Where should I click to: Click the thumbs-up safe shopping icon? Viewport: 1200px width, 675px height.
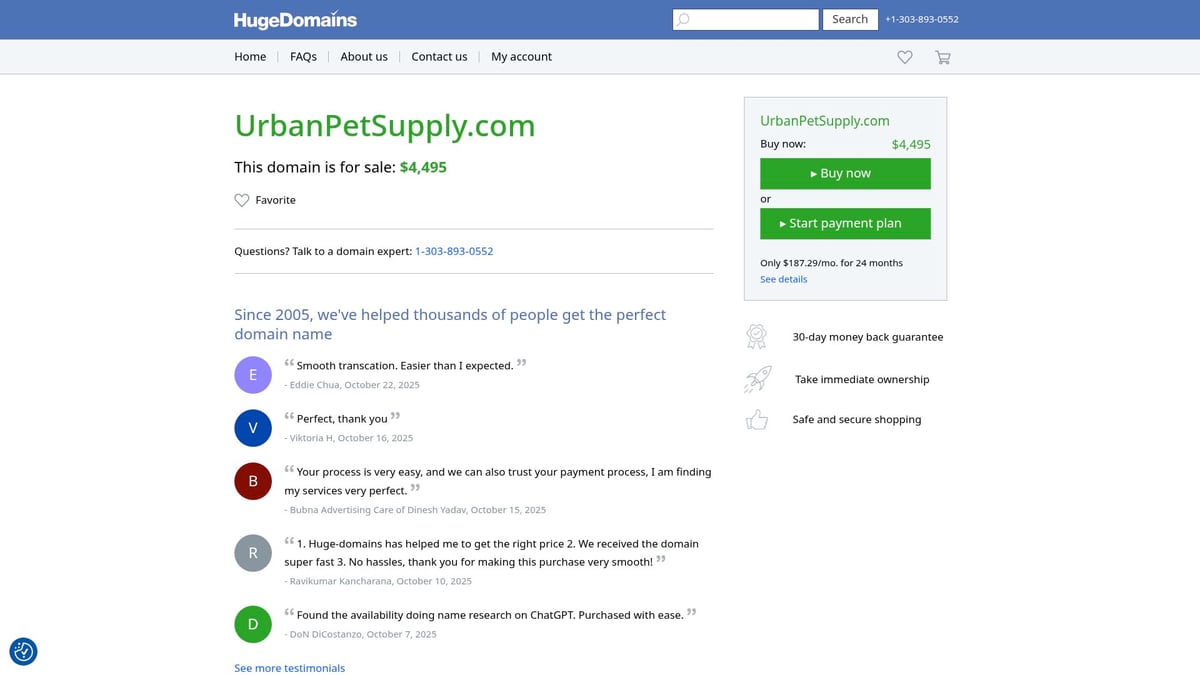tap(757, 419)
